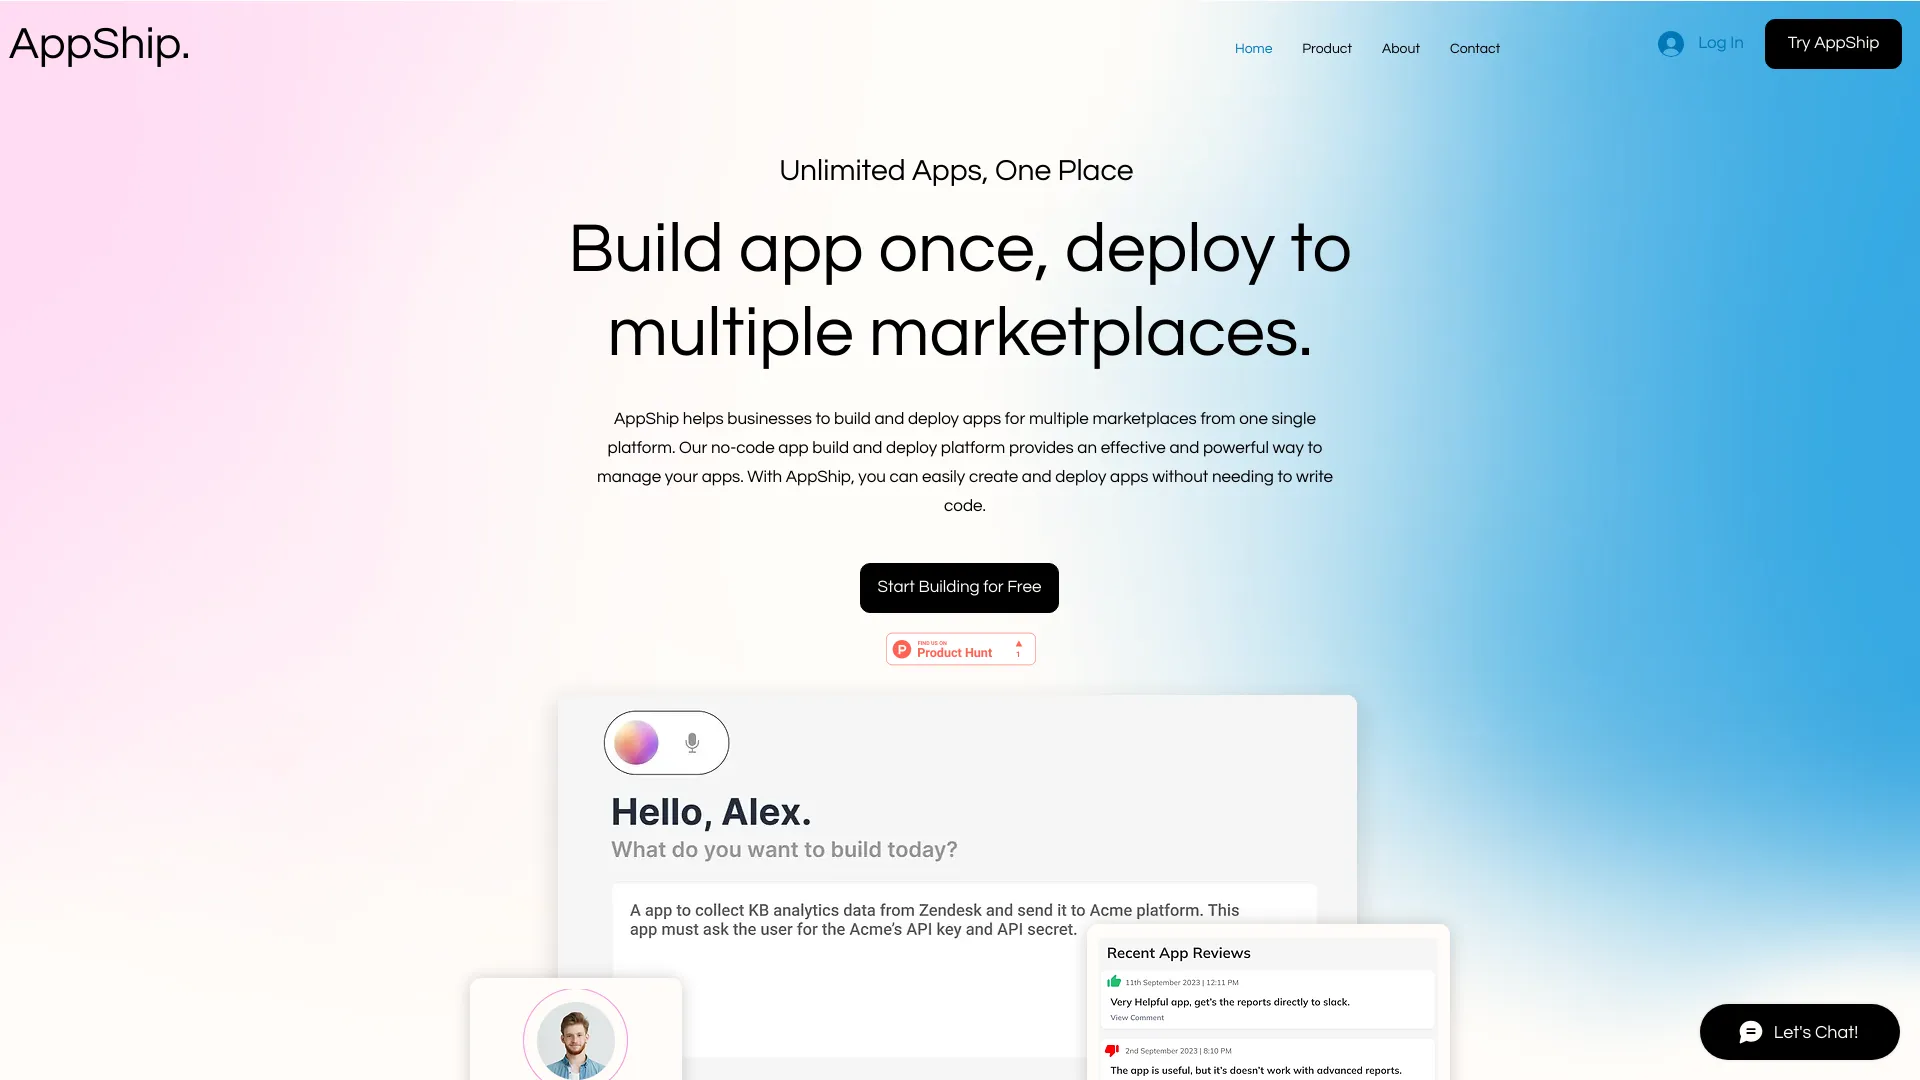Screen dimensions: 1920x1080
Task: Click the thumbs up review icon
Action: pos(1114,981)
